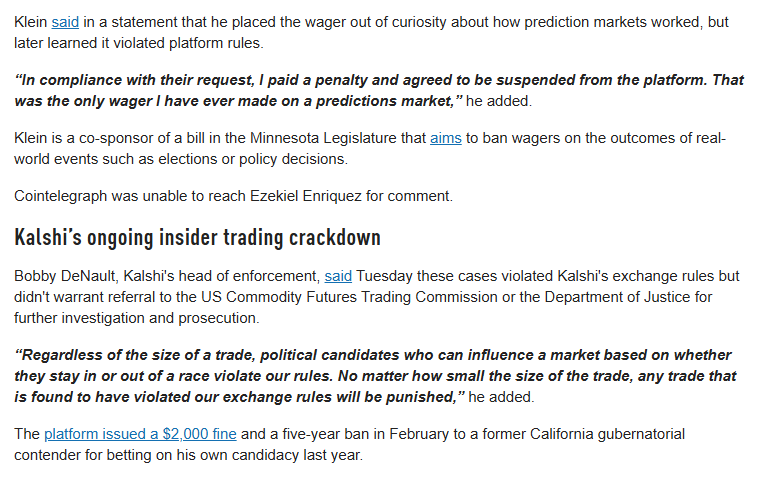This screenshot has height=489, width=765.
Task: Follow the 'aims' link about the Minnesota bill
Action: (x=445, y=137)
